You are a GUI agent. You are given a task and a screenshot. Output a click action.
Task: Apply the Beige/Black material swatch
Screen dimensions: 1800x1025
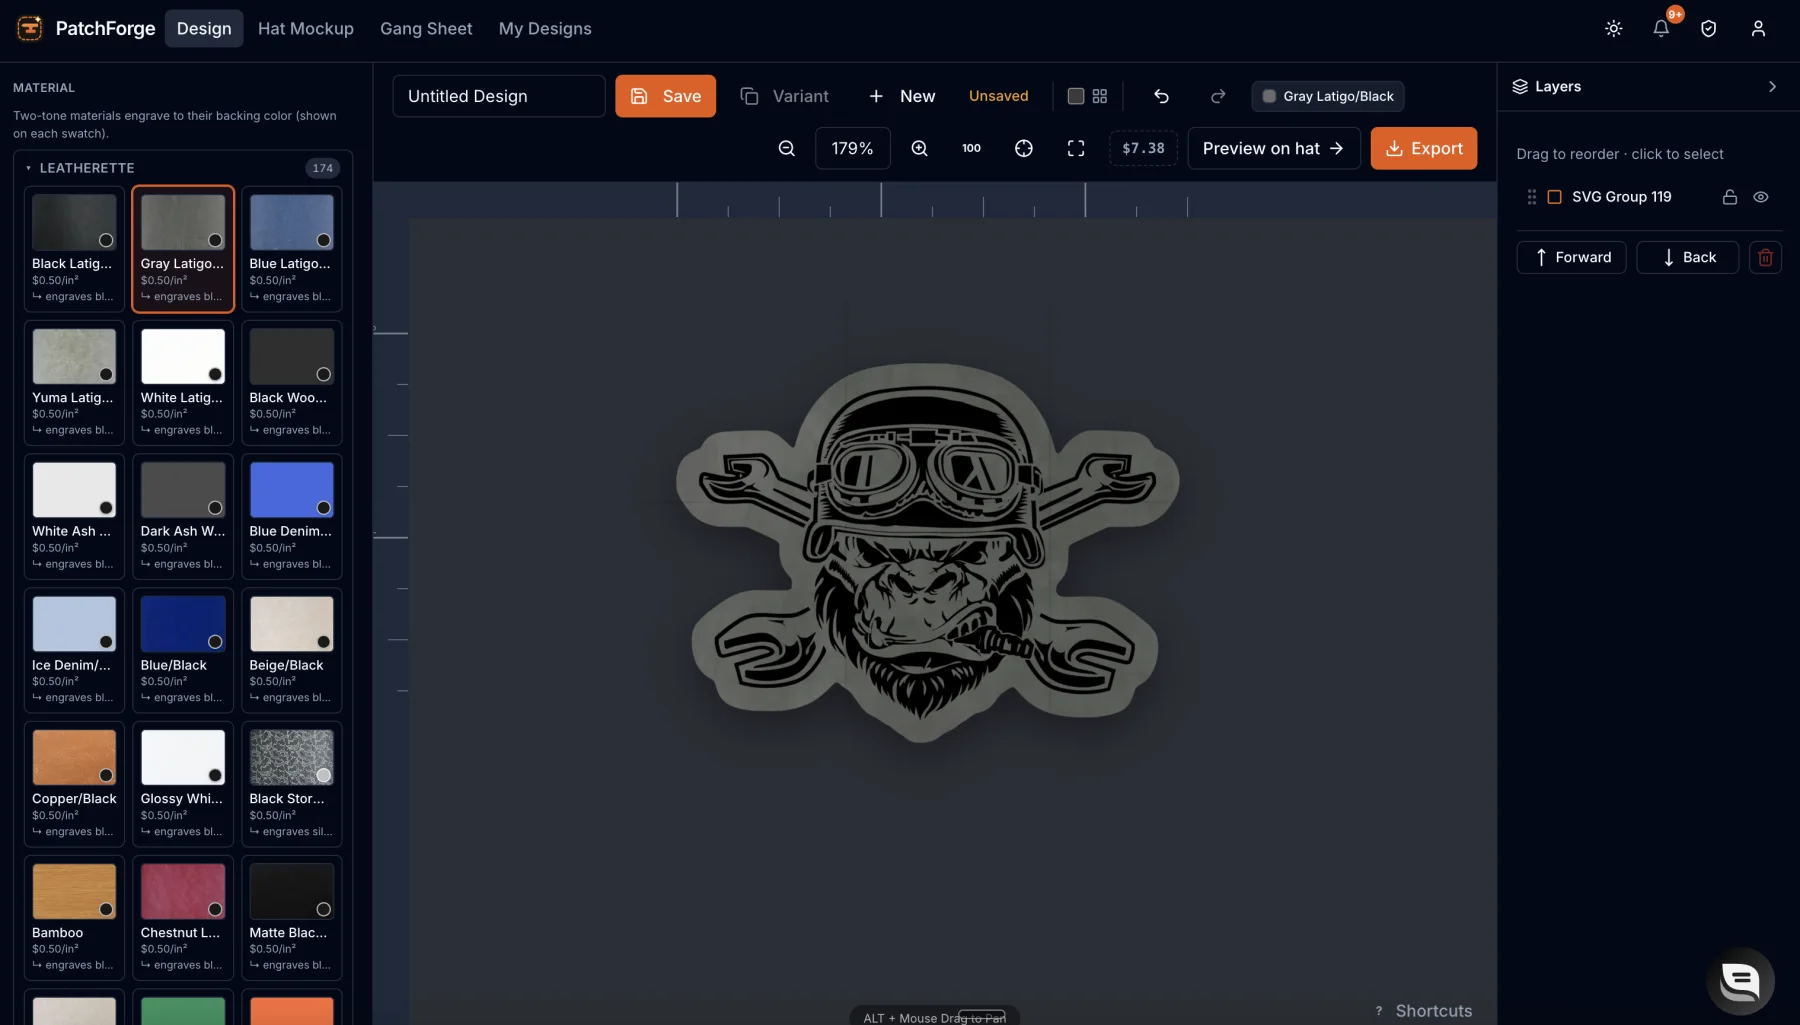[x=292, y=650]
